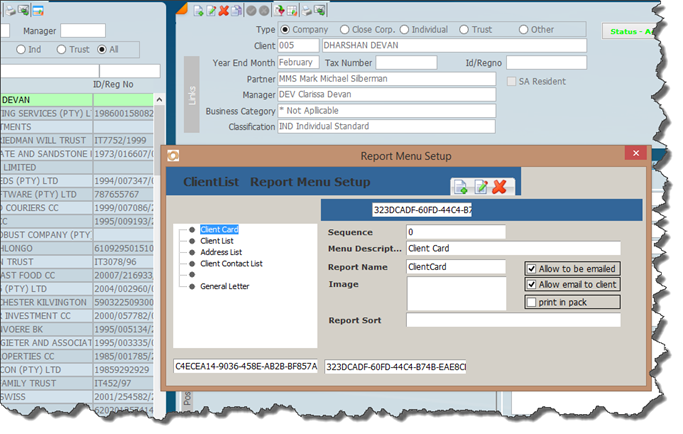Disable 'Allow to be emailed' checkbox
Screen dimensions: 683x434
pyautogui.click(x=531, y=268)
